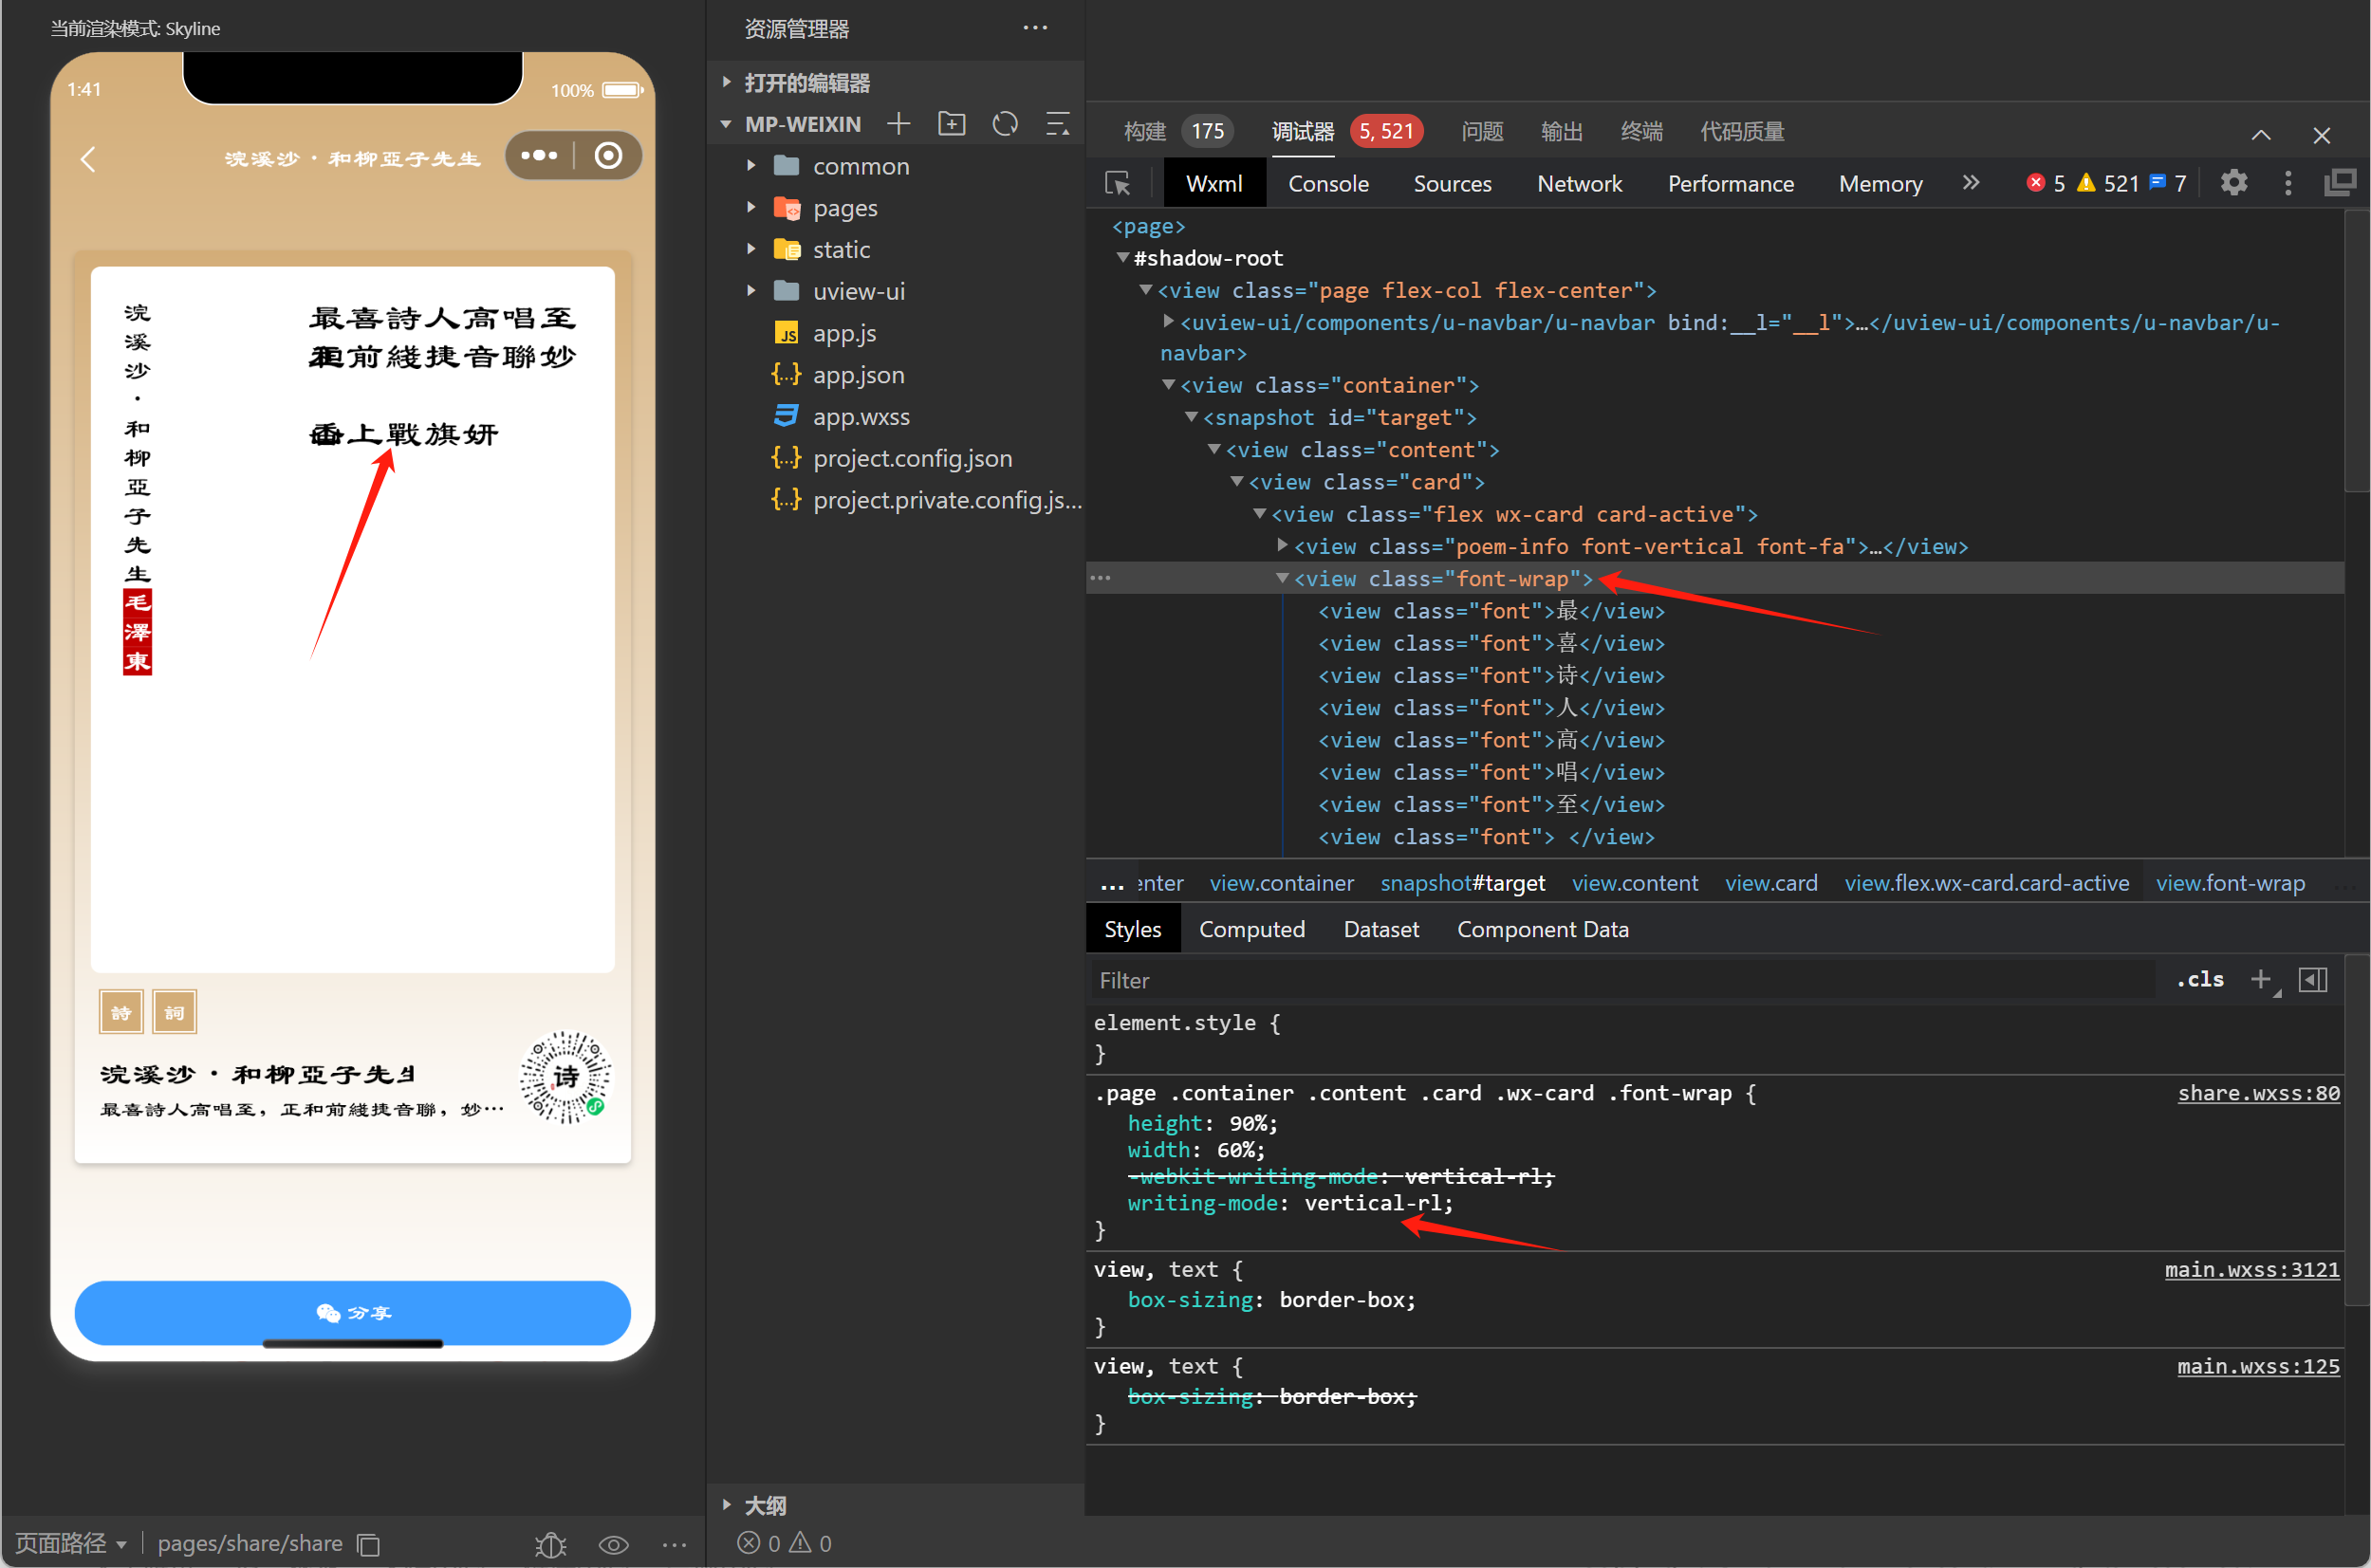Collapse all folders in explorer header
This screenshot has height=1568, width=2371.
(x=1057, y=124)
